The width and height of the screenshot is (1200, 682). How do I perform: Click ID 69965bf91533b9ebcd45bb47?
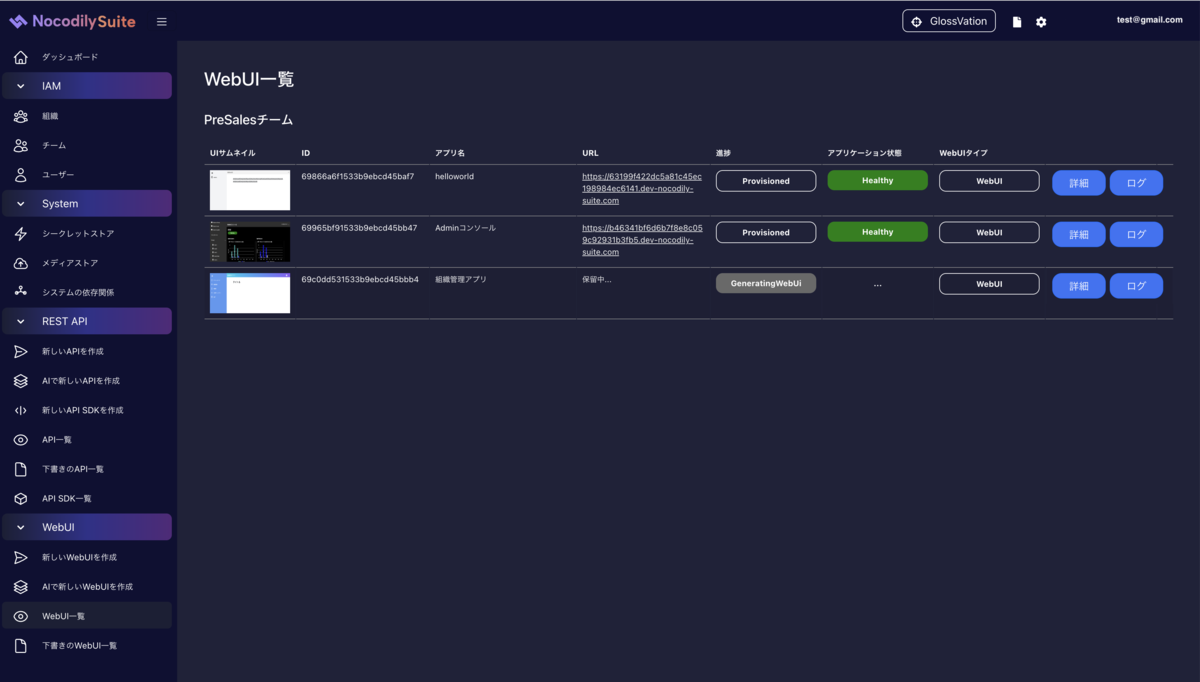pos(359,228)
